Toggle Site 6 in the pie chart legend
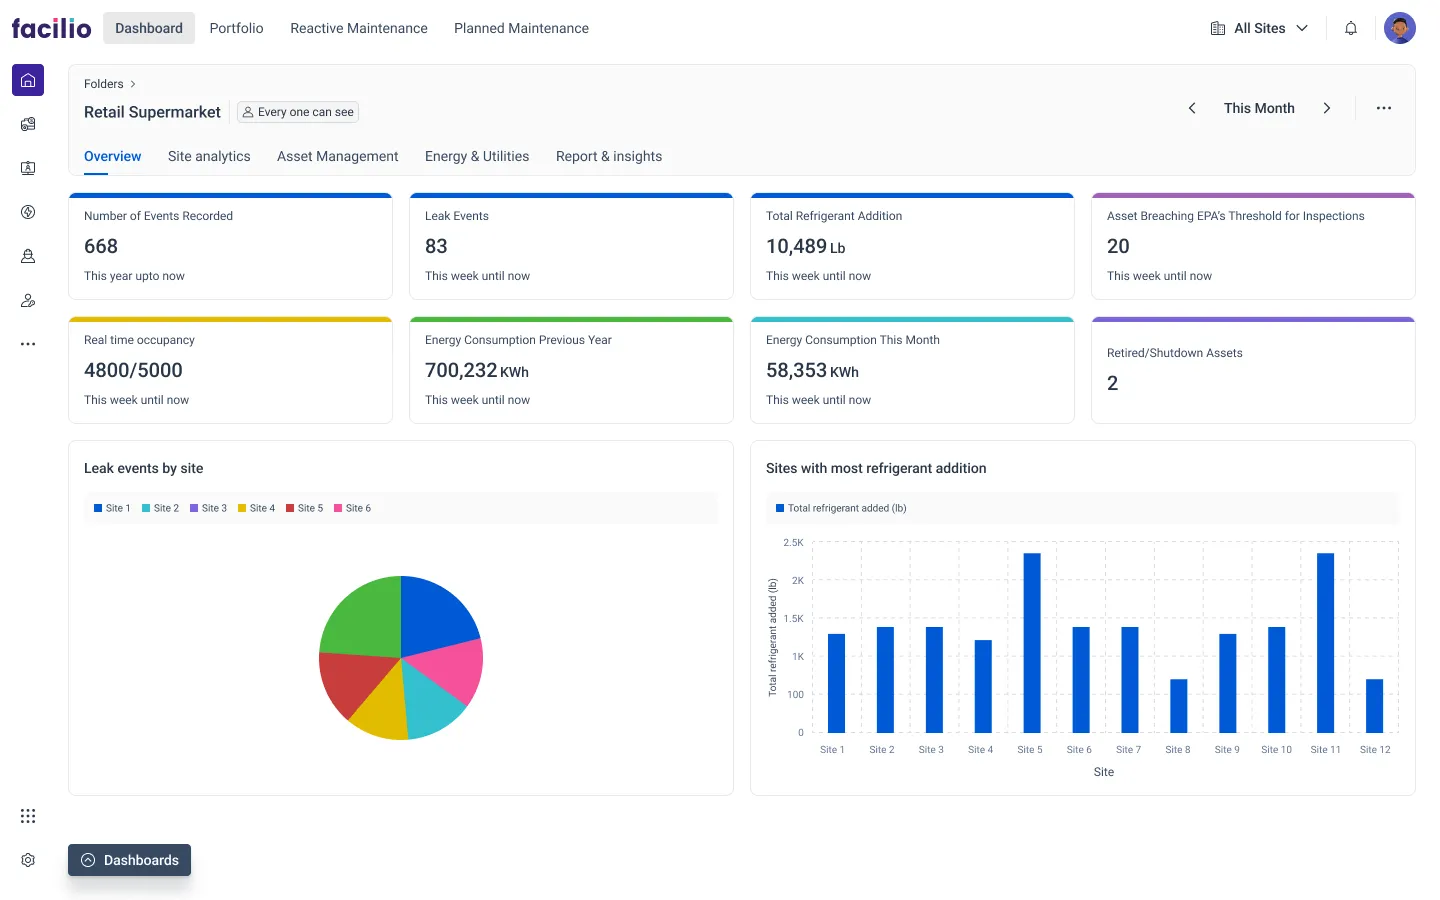The height and width of the screenshot is (900, 1440). [352, 508]
